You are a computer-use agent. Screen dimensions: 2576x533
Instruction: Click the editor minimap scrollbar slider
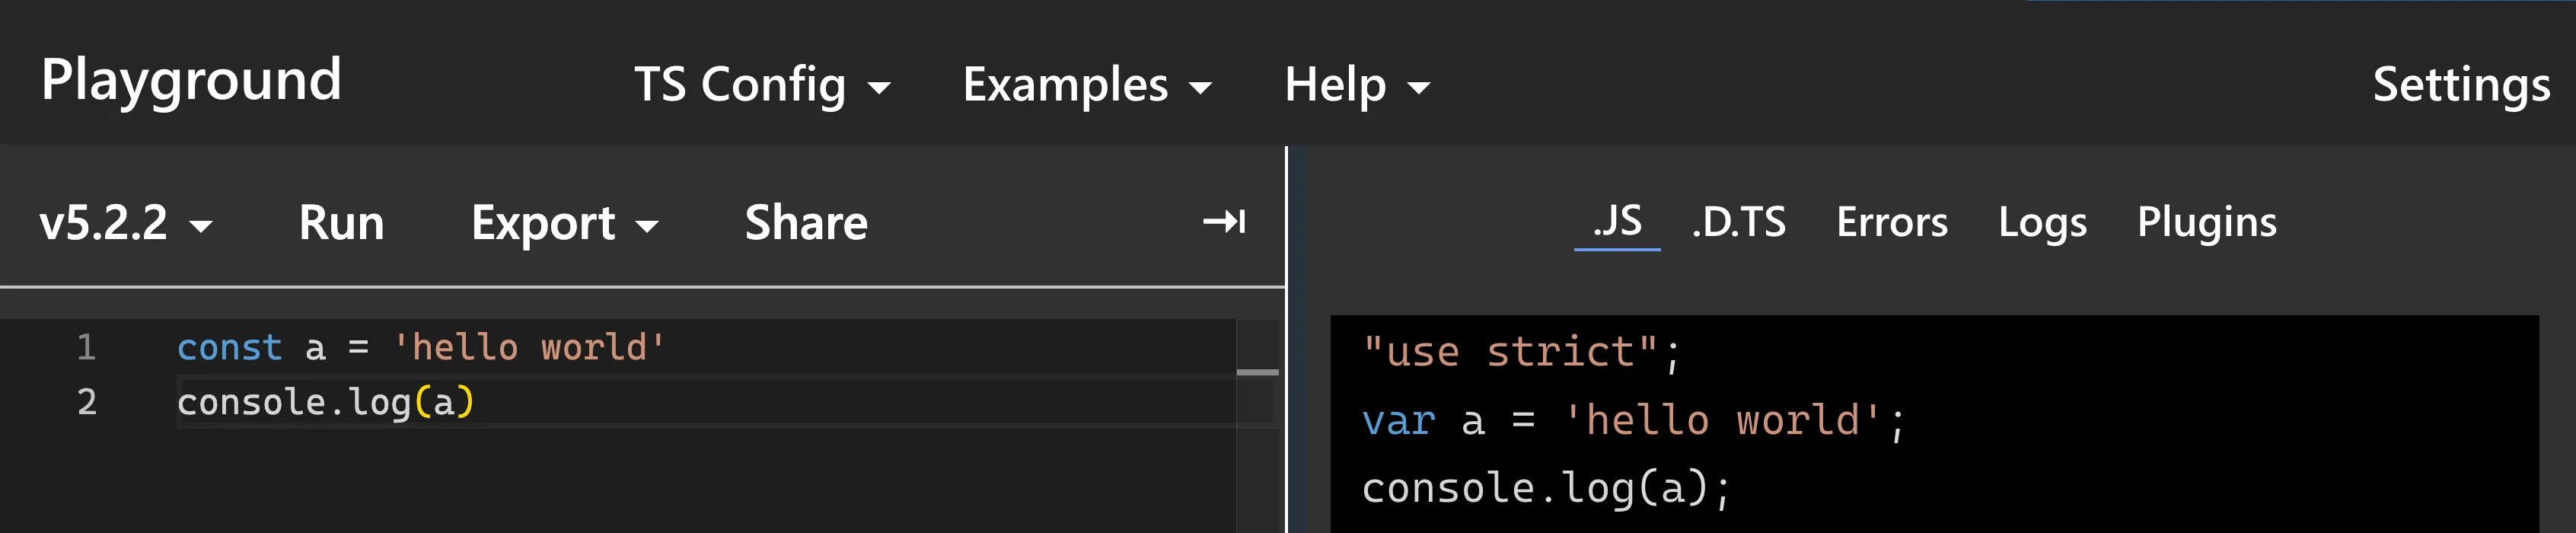[1257, 372]
